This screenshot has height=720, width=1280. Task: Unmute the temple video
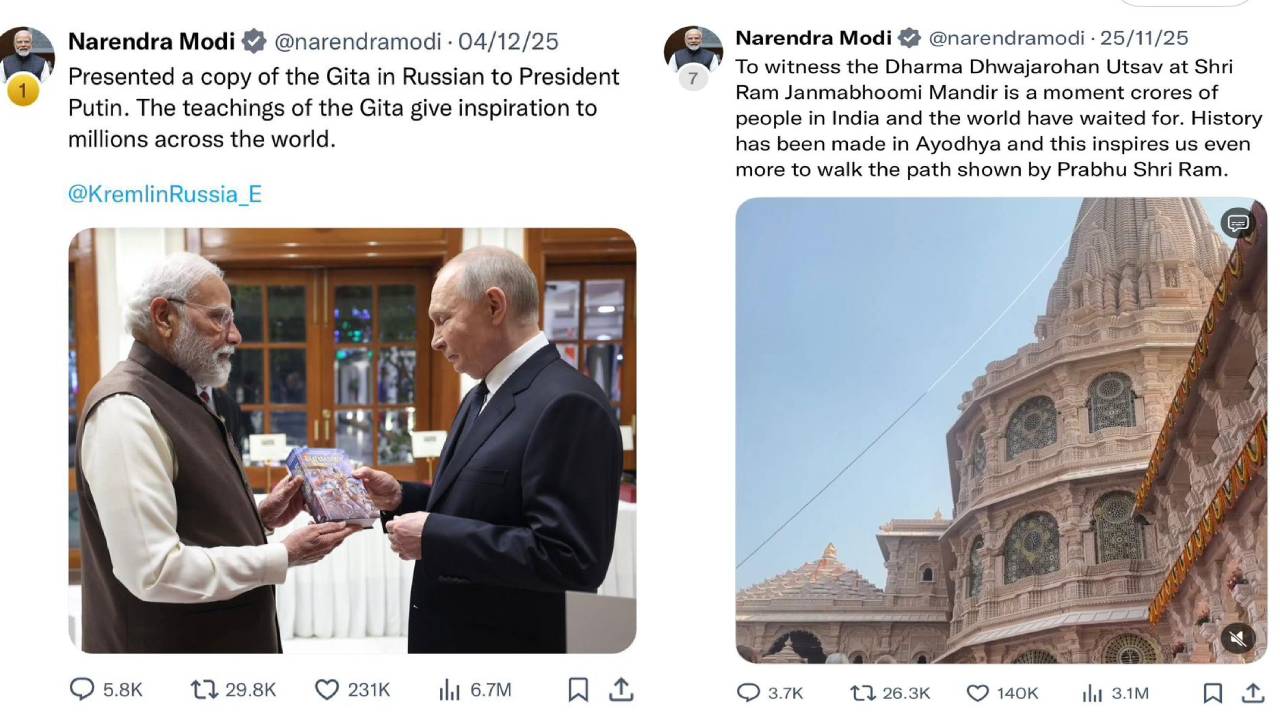pos(1238,635)
